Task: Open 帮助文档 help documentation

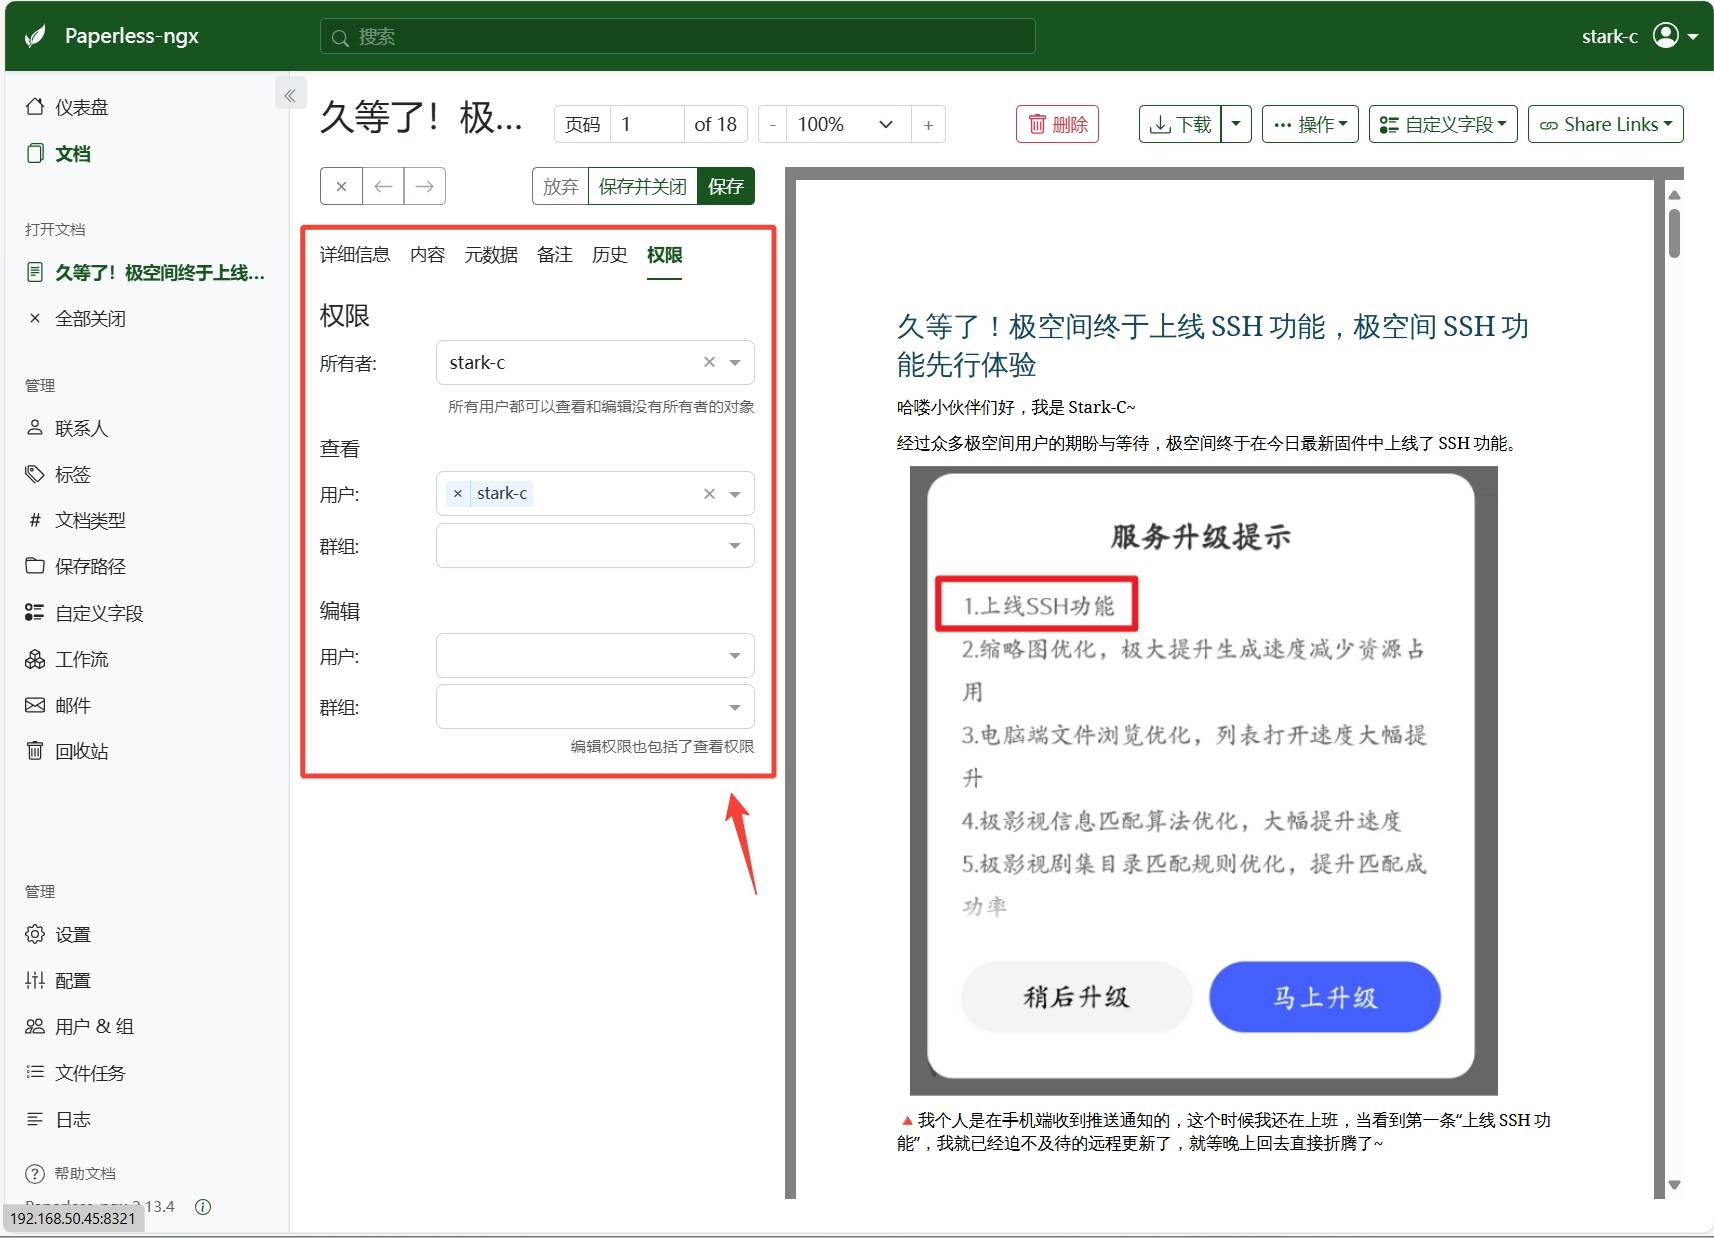Action: tap(71, 1173)
